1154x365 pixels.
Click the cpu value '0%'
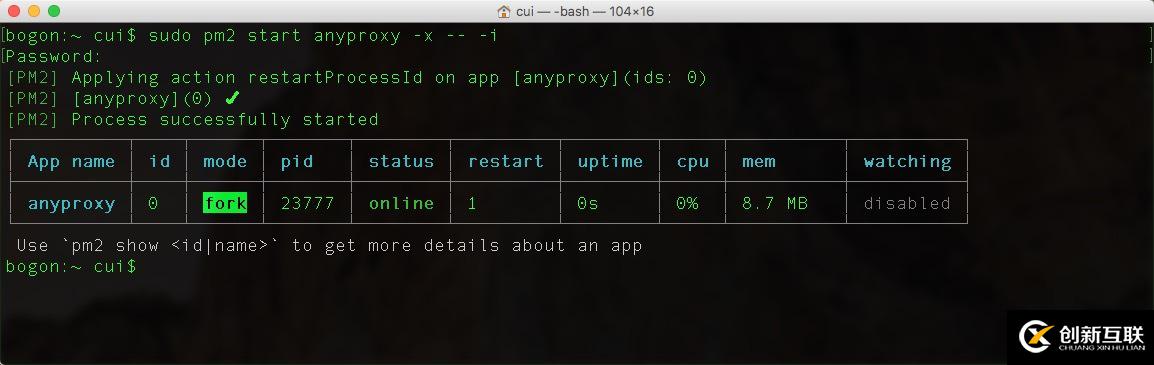(687, 203)
